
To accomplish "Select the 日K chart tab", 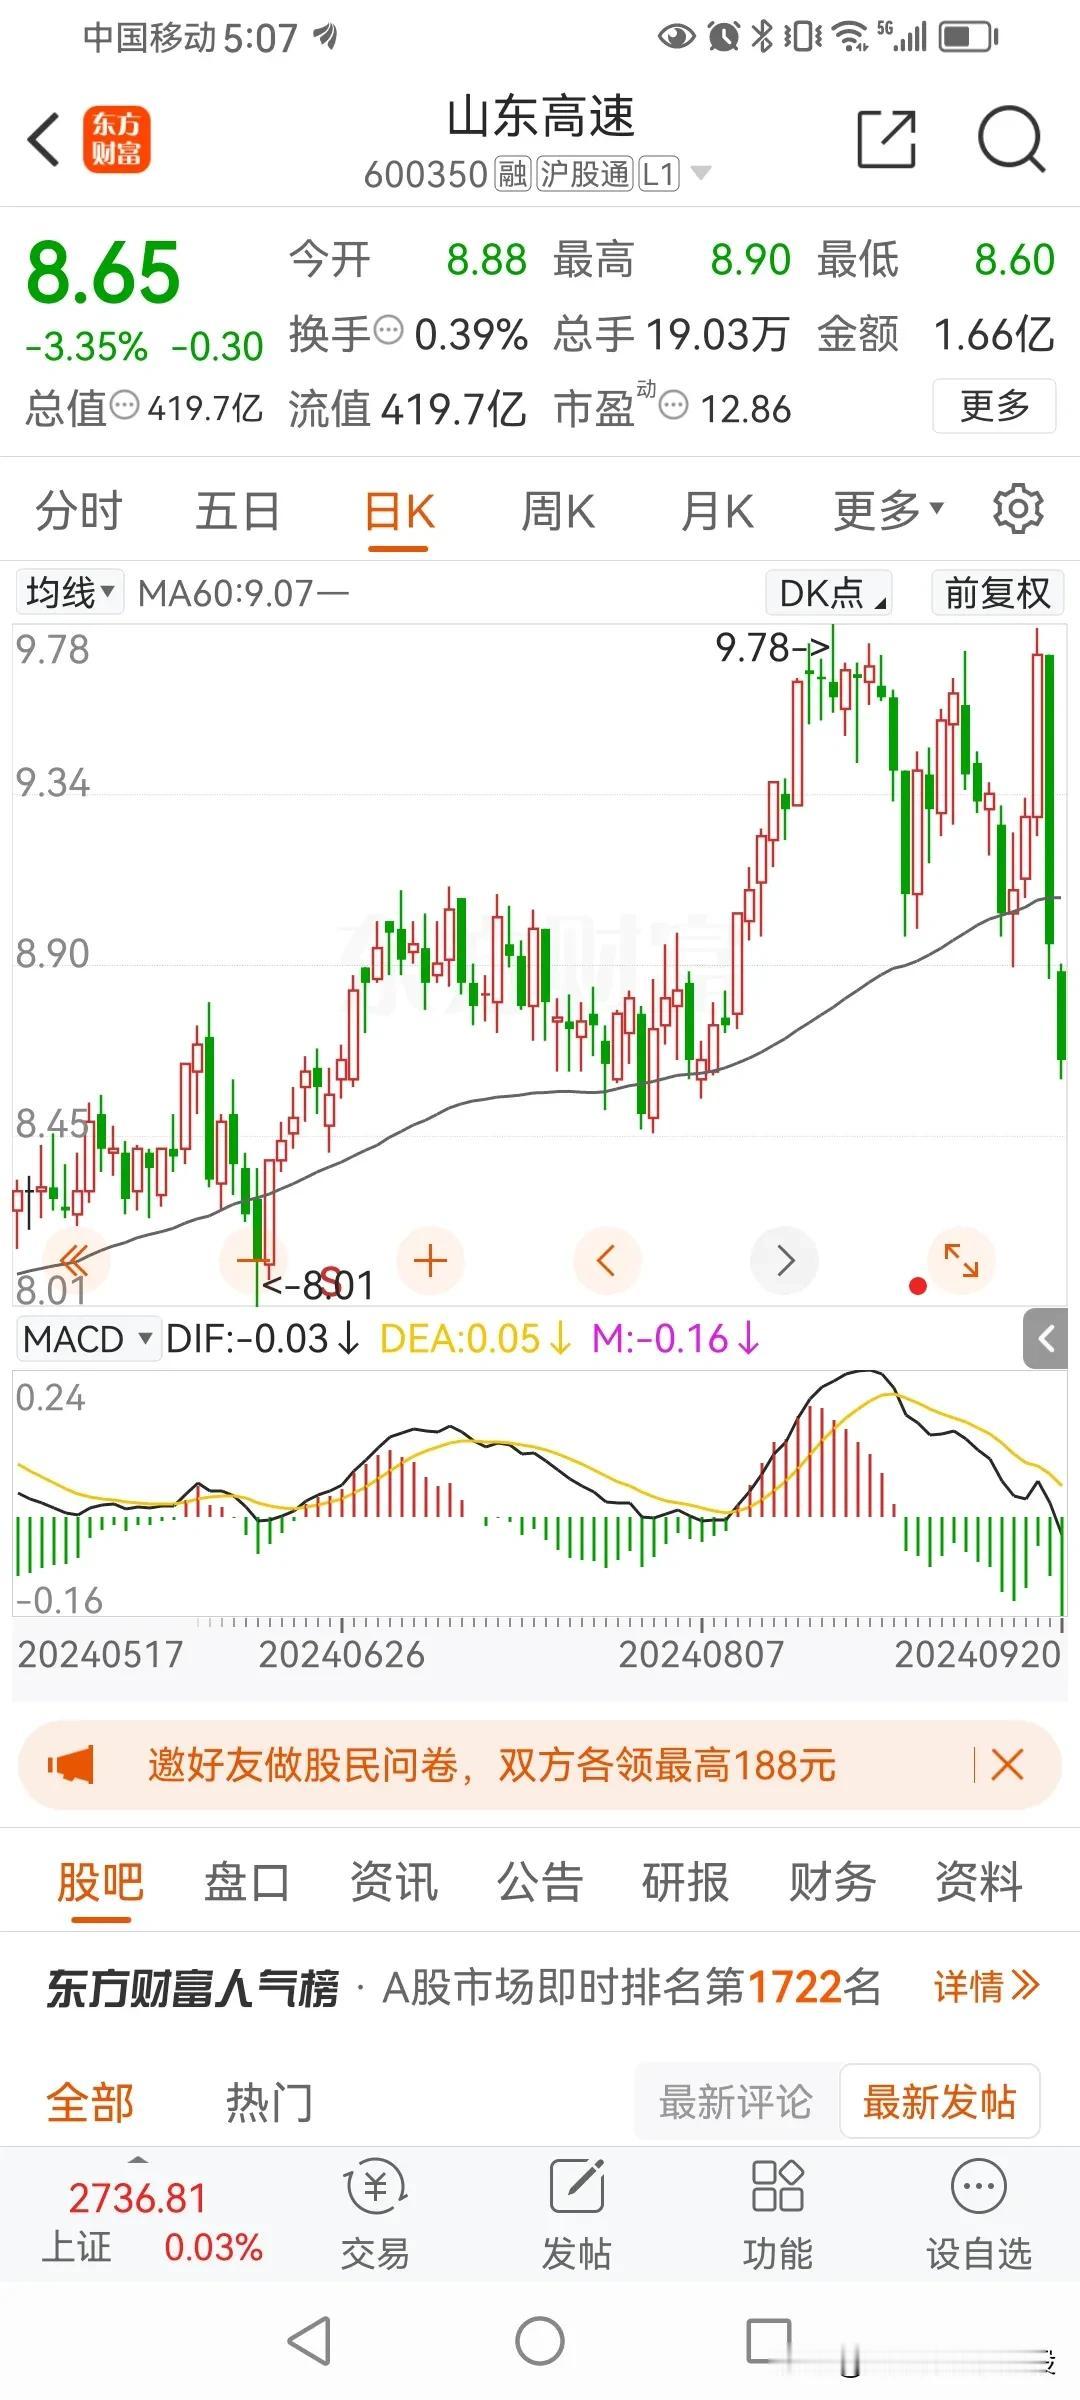I will 399,512.
